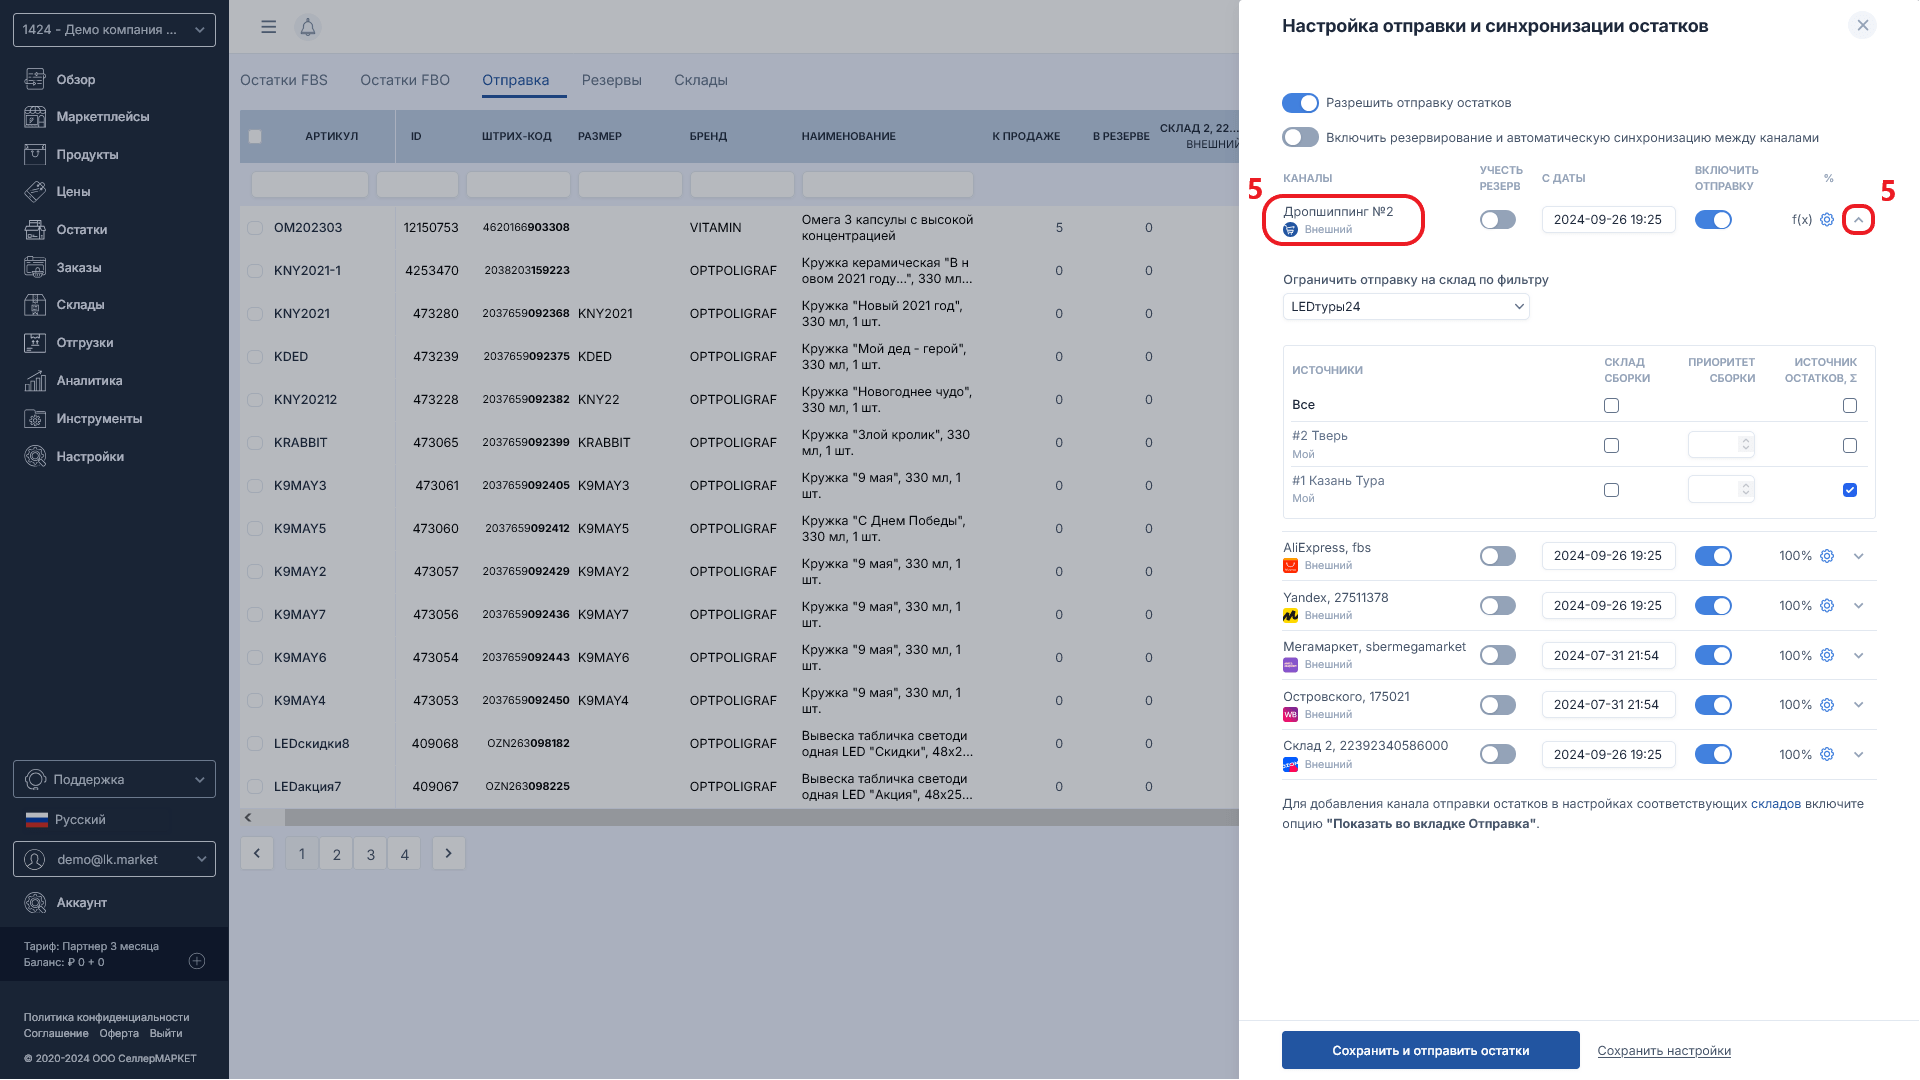This screenshot has height=1080, width=1920.
Task: Follow the складов link in the hint
Action: pos(1775,804)
